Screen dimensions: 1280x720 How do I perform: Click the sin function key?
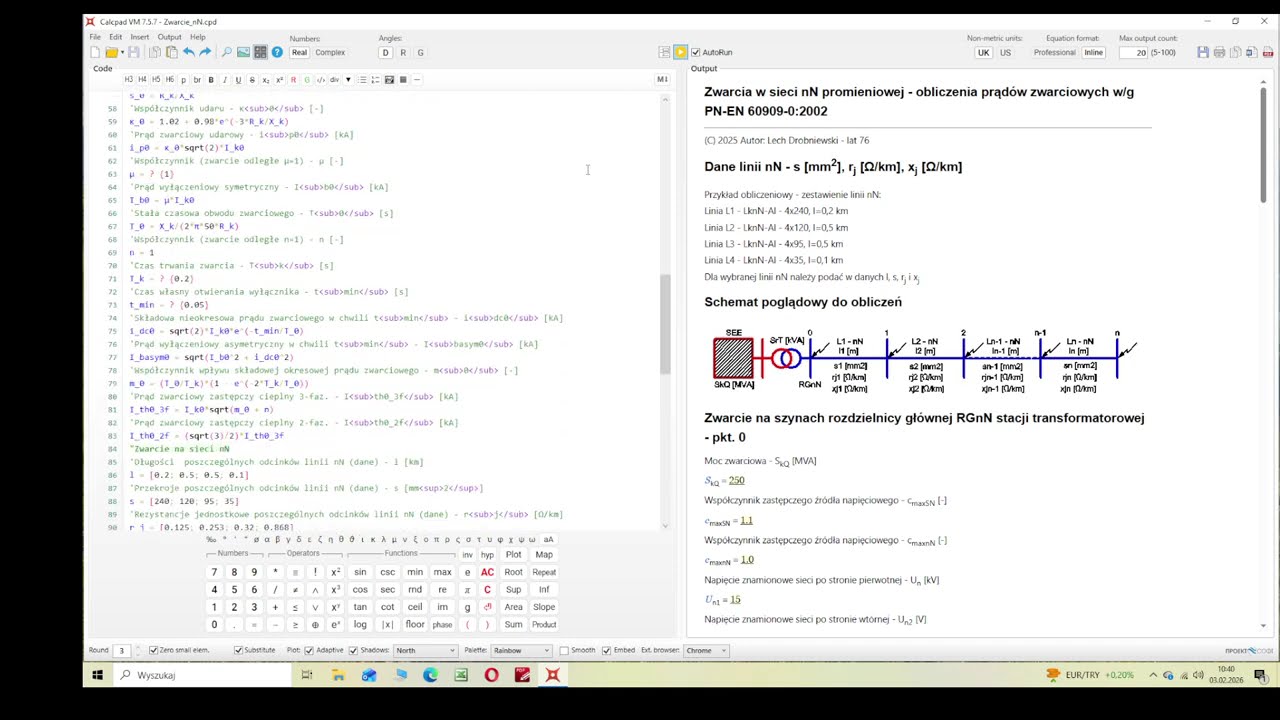click(x=360, y=572)
